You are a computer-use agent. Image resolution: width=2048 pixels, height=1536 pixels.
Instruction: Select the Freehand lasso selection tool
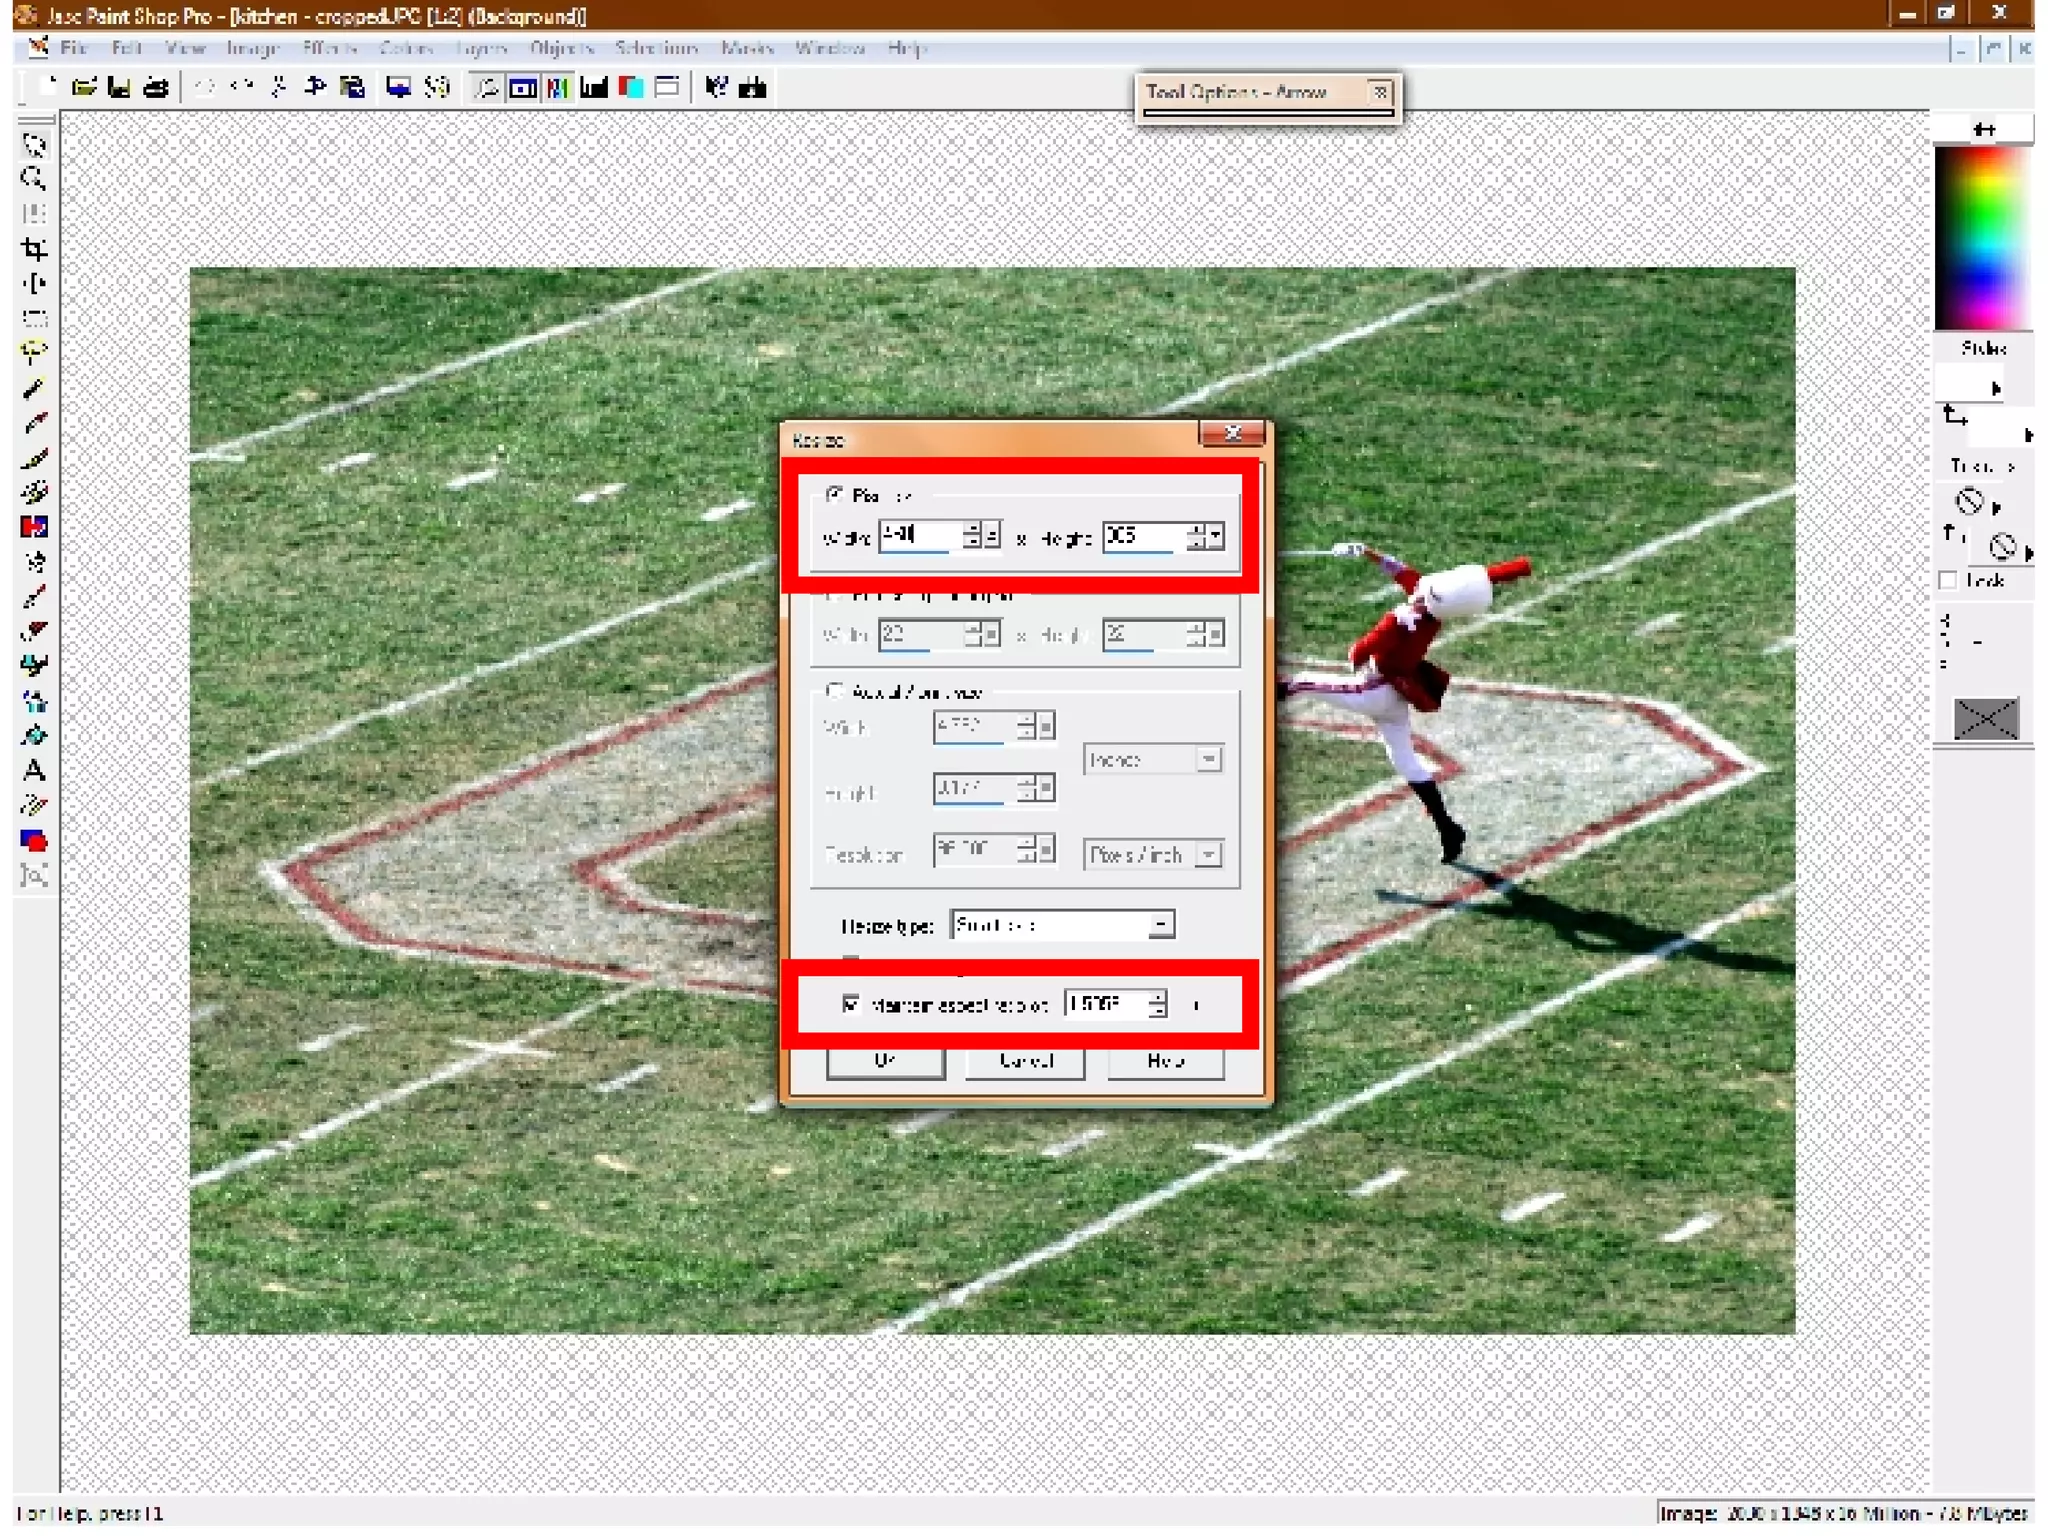click(34, 353)
